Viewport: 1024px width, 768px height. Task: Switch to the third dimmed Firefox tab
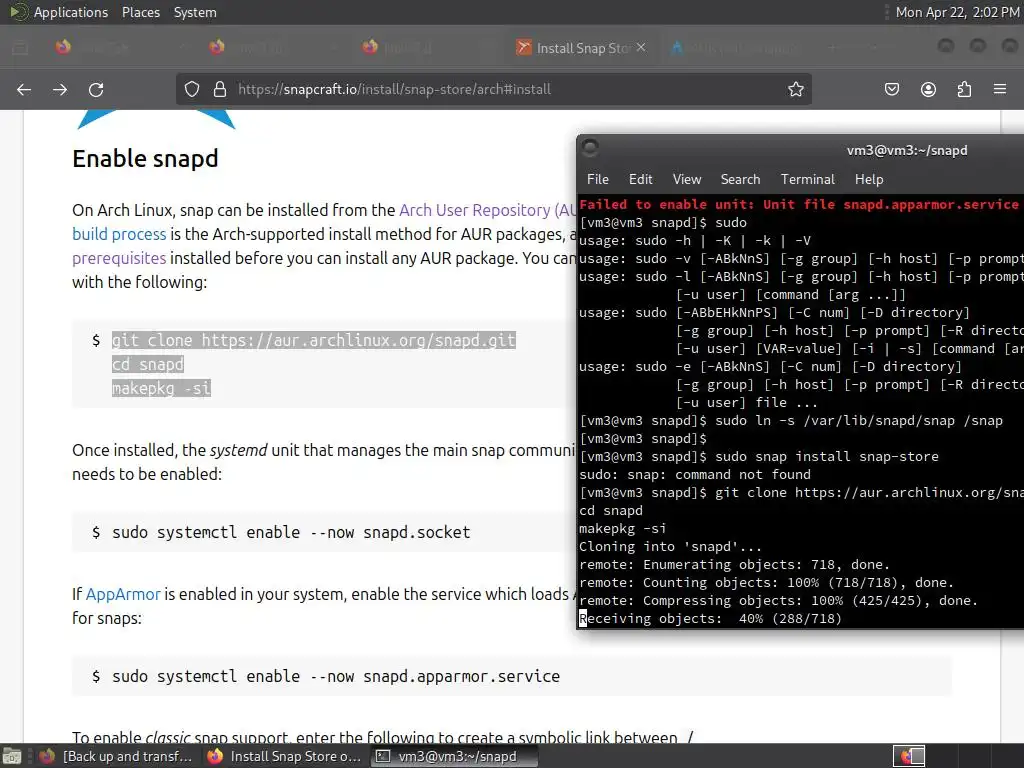click(x=428, y=48)
